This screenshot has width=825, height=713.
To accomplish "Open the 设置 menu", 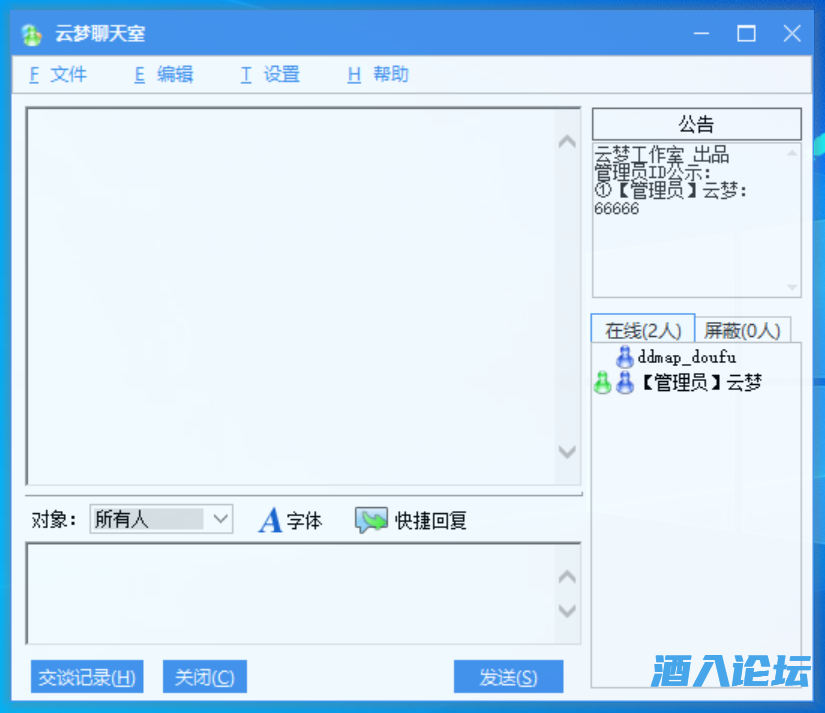I will [270, 75].
